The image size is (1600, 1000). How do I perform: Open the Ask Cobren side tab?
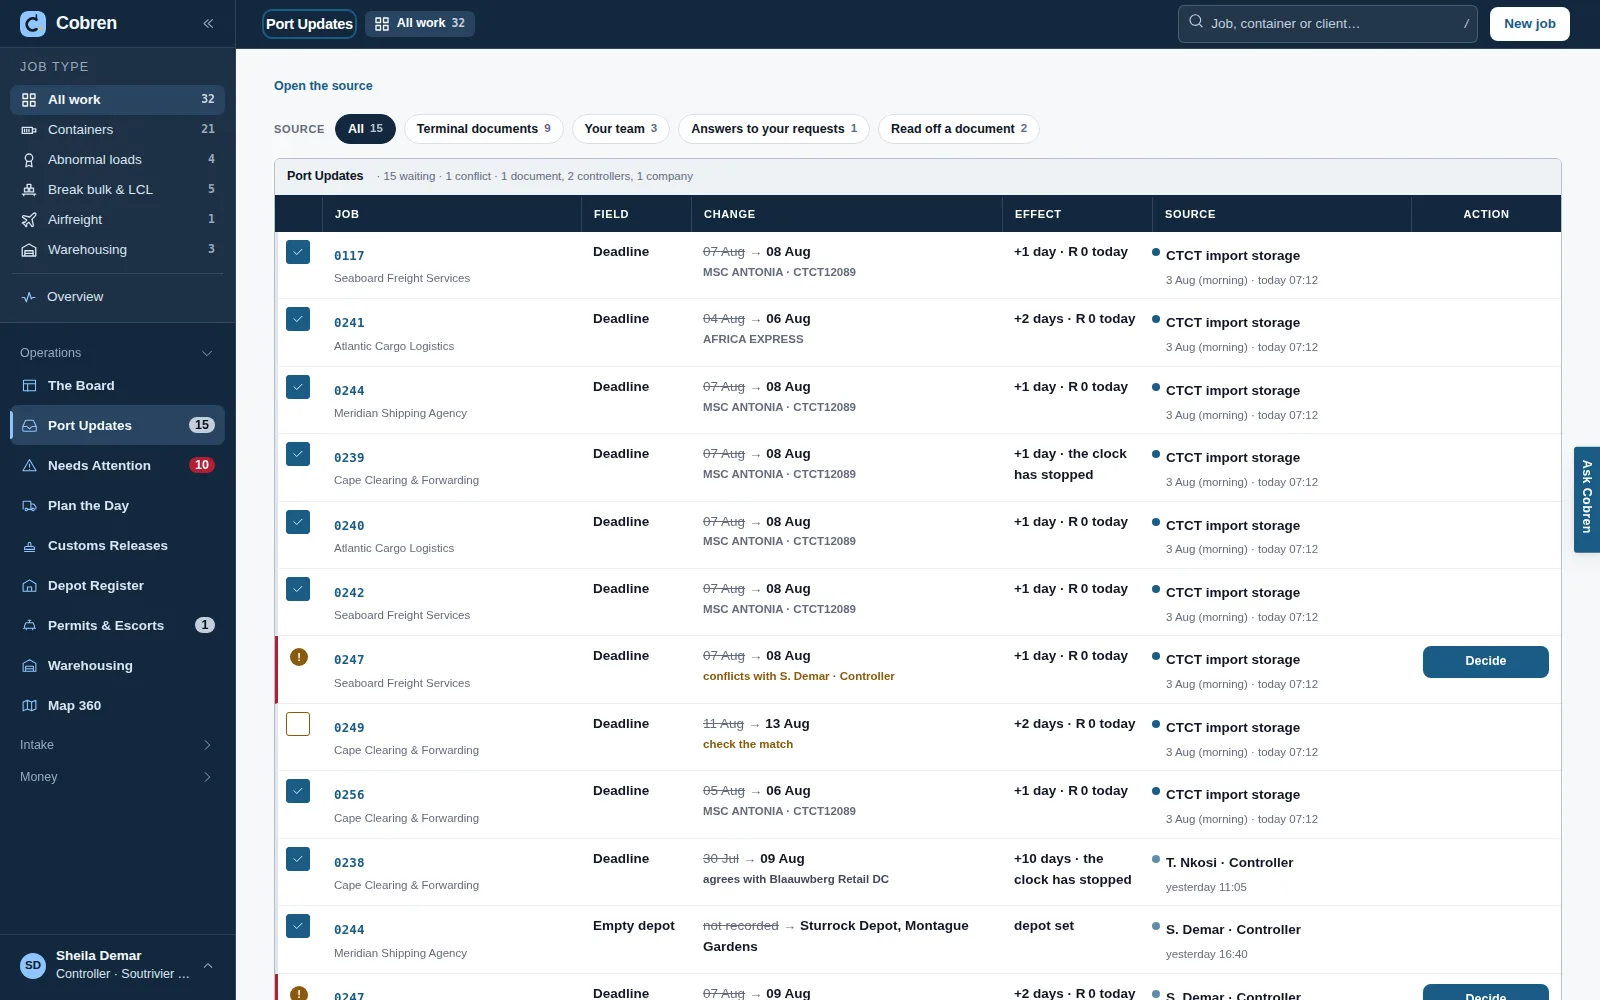point(1587,499)
